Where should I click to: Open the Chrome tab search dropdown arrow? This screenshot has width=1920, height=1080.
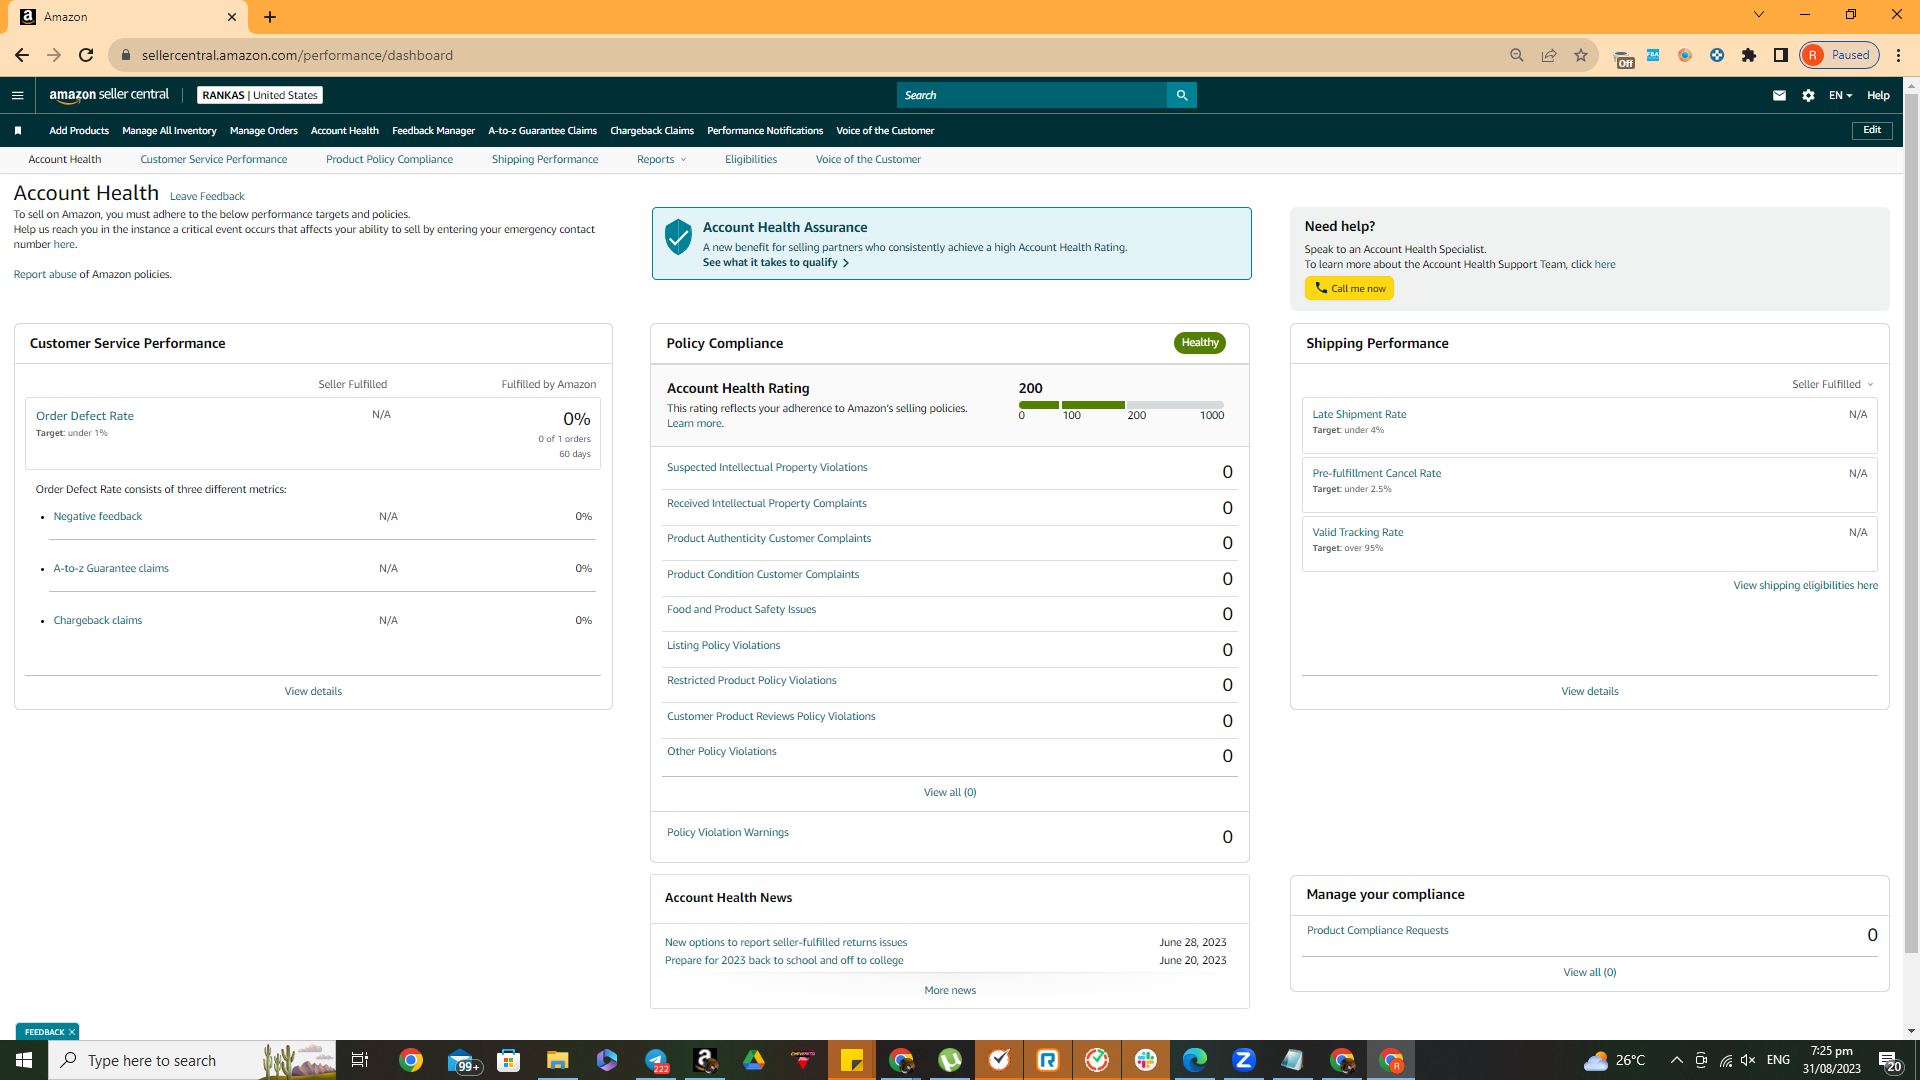1759,15
